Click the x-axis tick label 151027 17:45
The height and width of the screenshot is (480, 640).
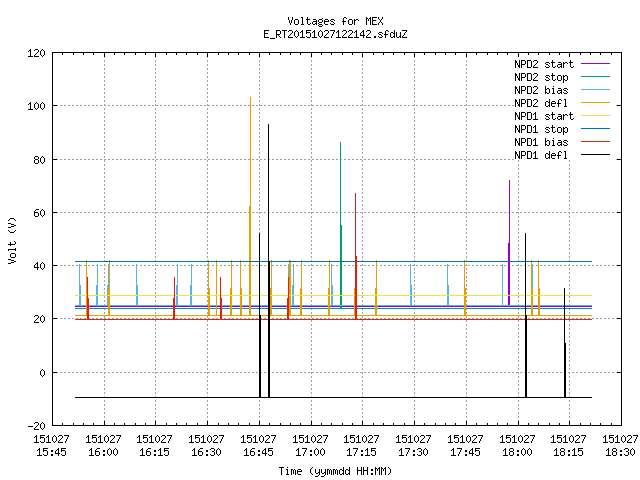[465, 446]
